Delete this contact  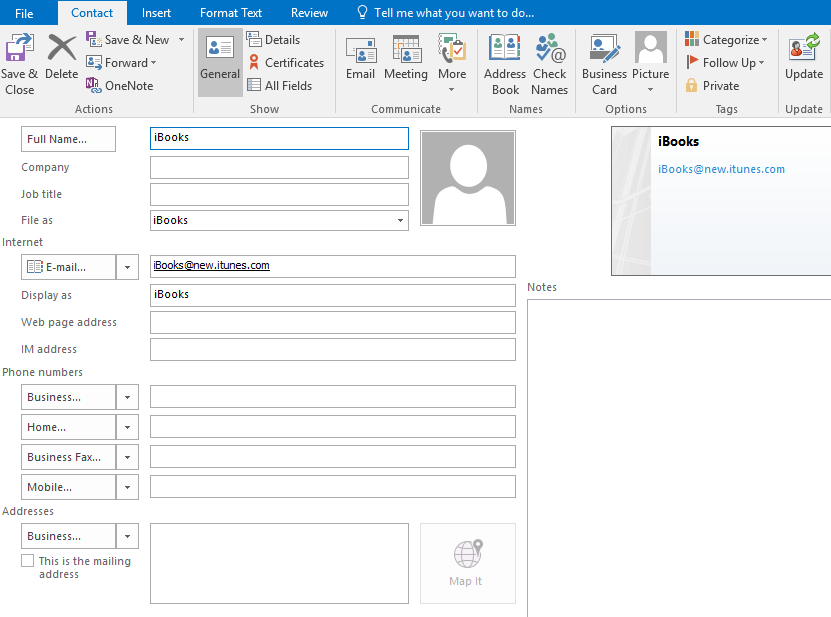[61, 57]
